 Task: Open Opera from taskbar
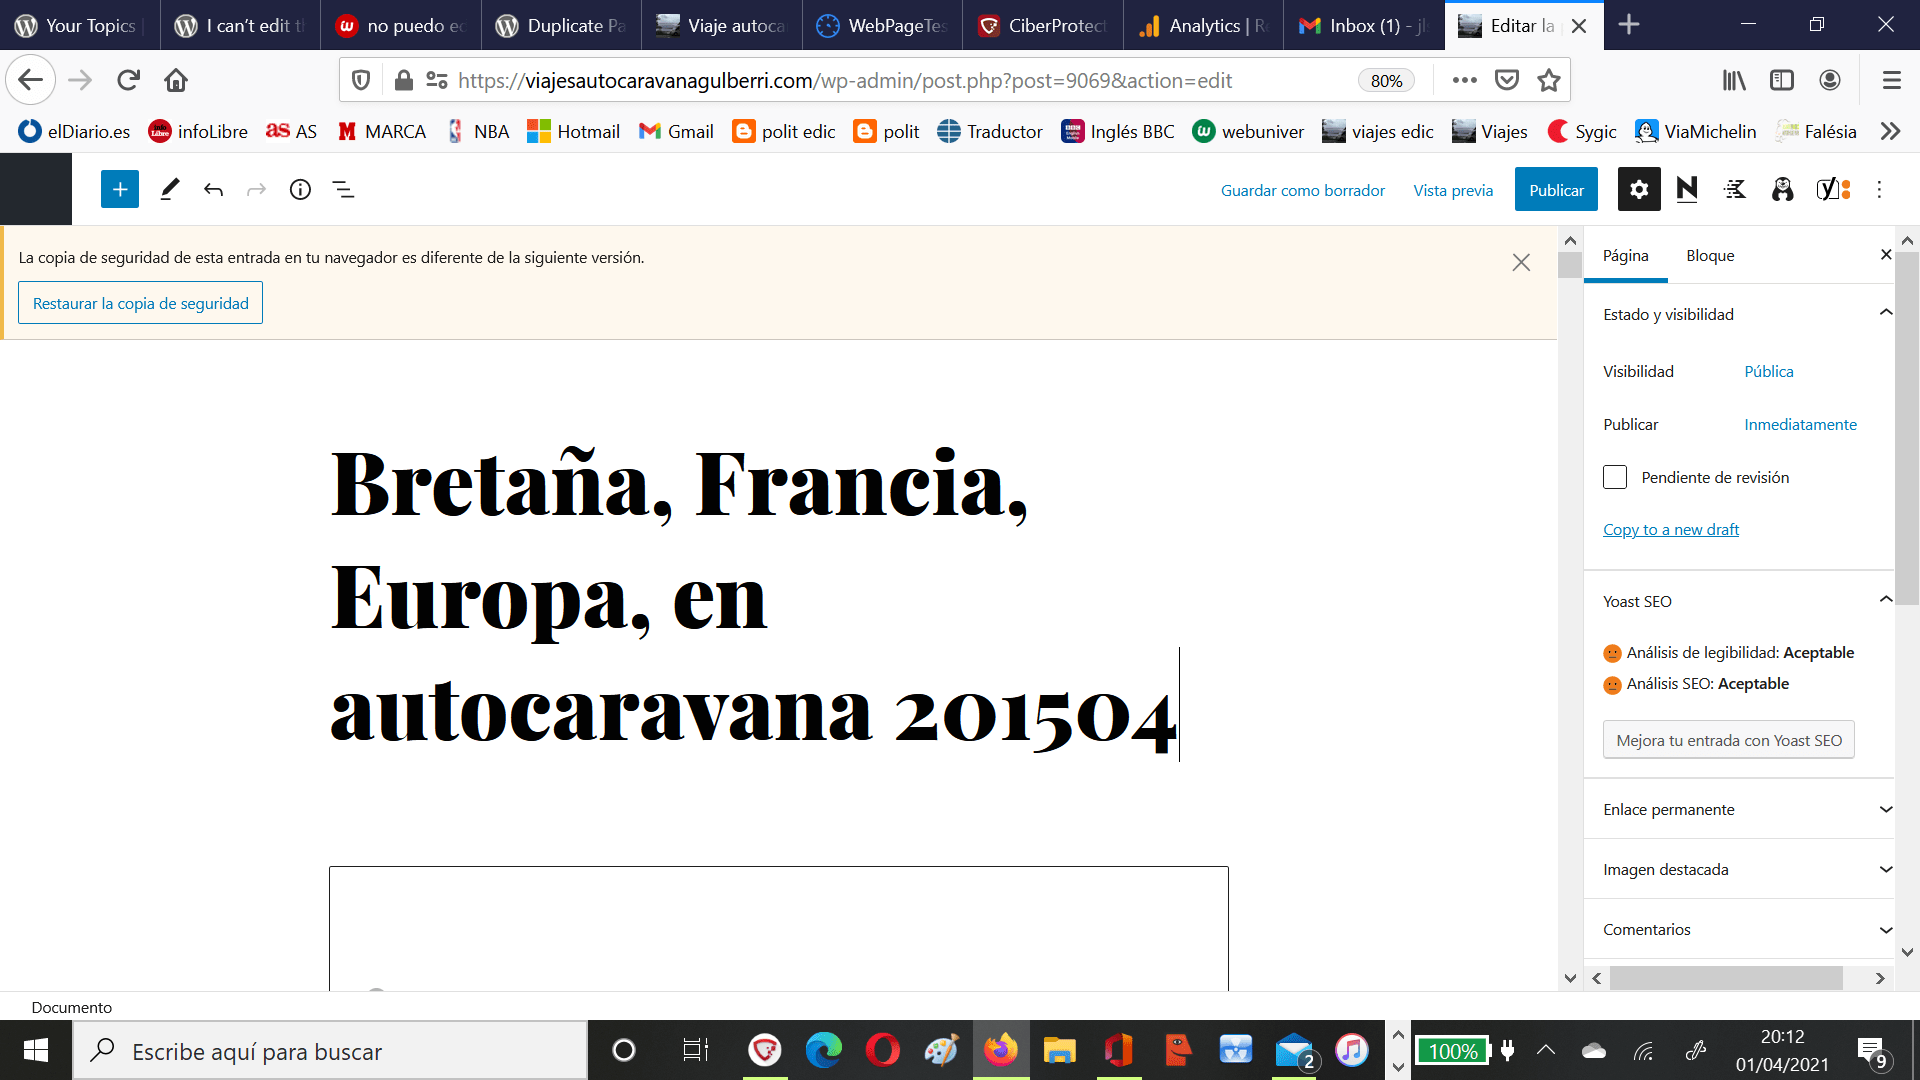click(882, 1050)
